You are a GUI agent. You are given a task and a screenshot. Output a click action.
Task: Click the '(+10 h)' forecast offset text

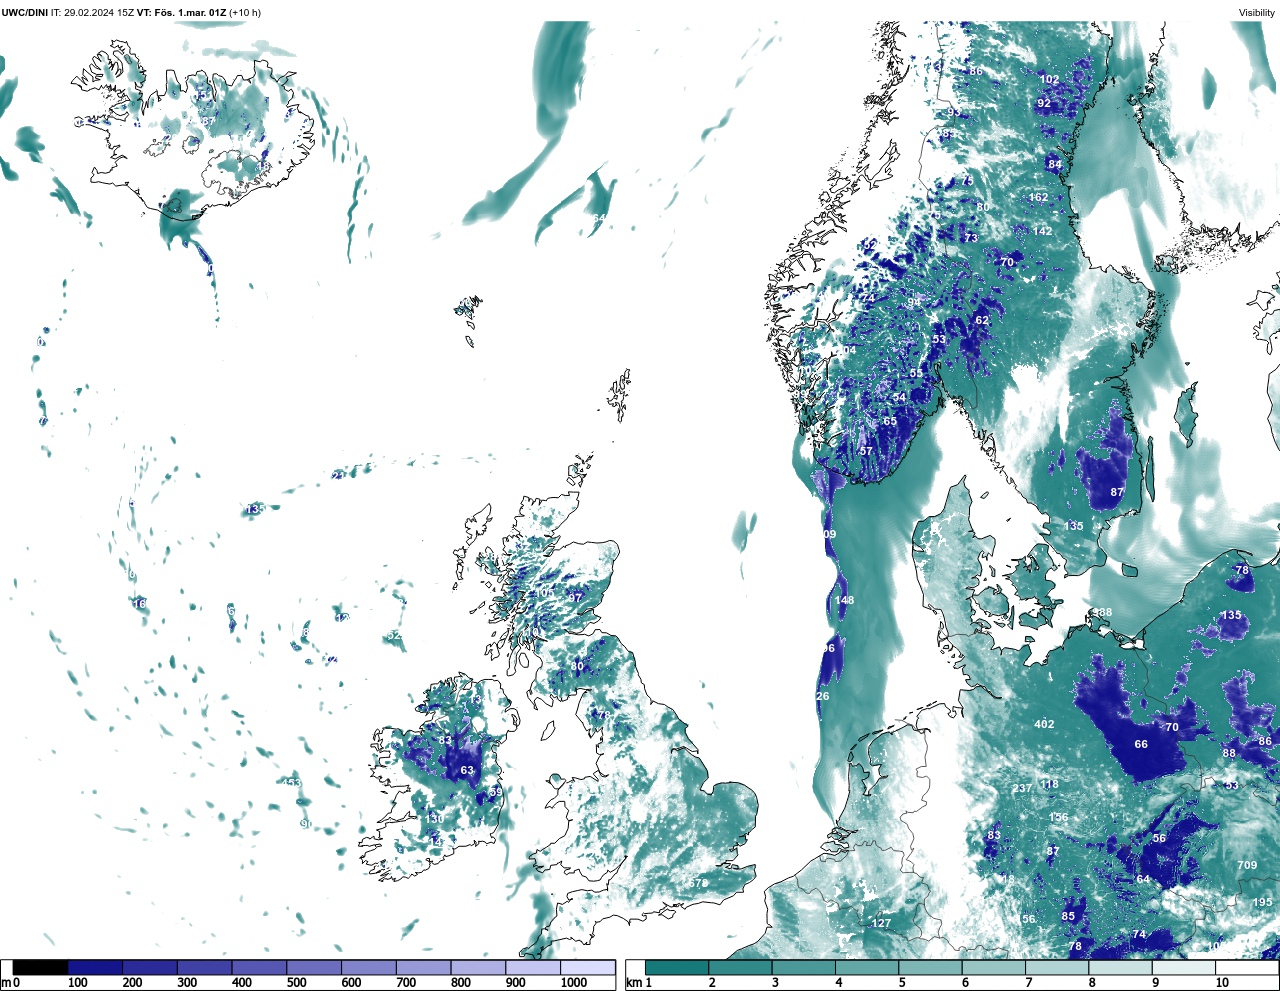tap(245, 13)
